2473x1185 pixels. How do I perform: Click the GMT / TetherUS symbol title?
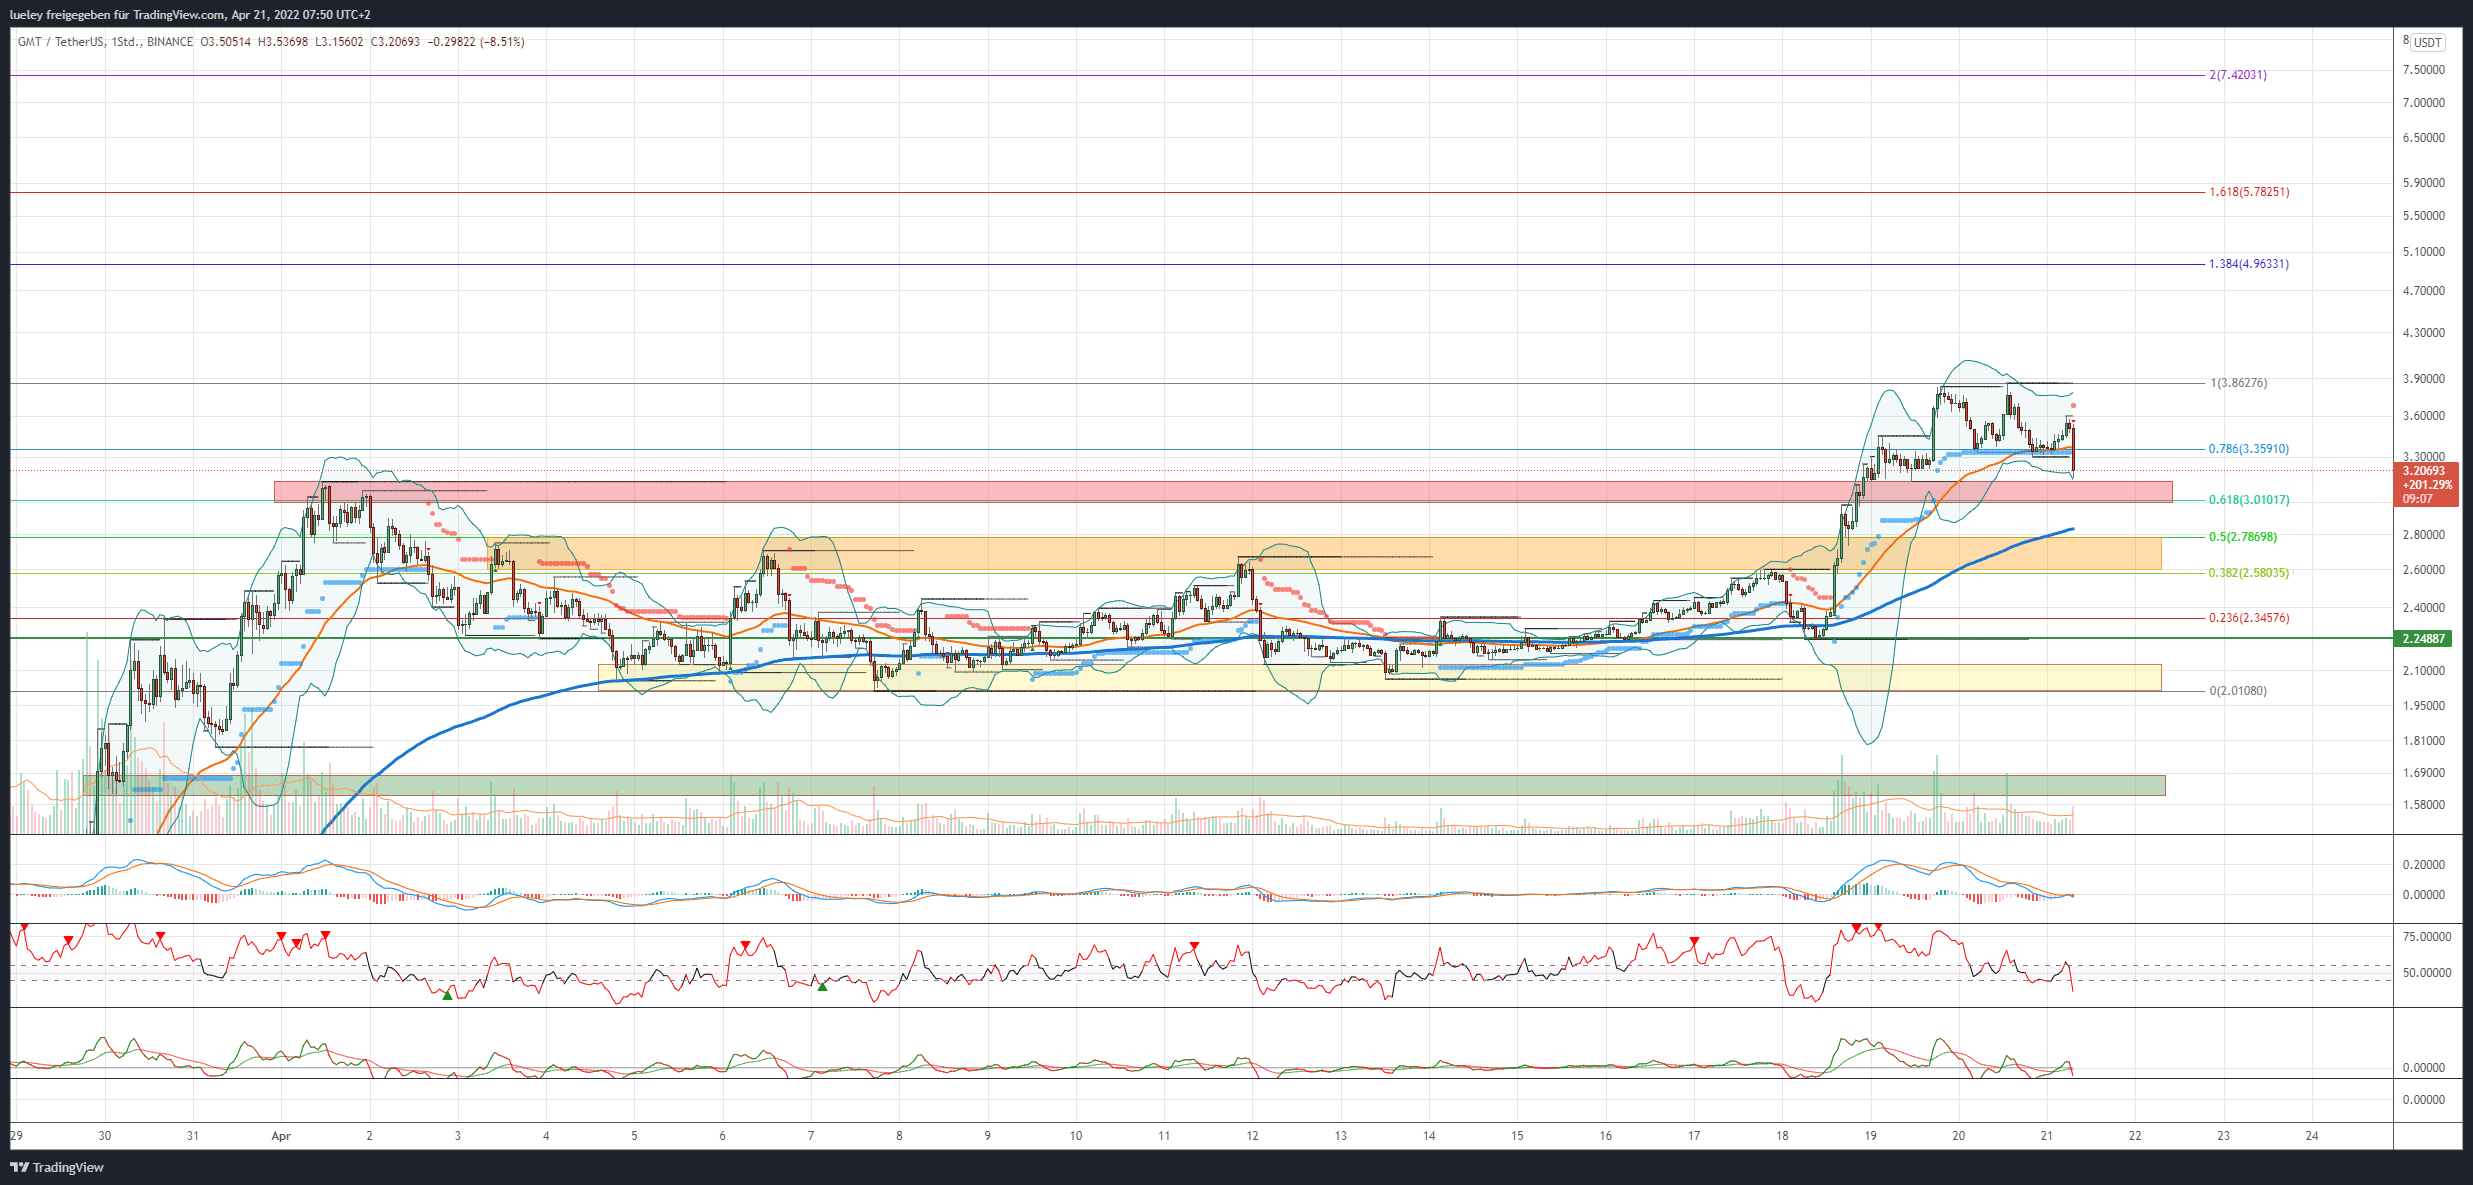pyautogui.click(x=61, y=42)
